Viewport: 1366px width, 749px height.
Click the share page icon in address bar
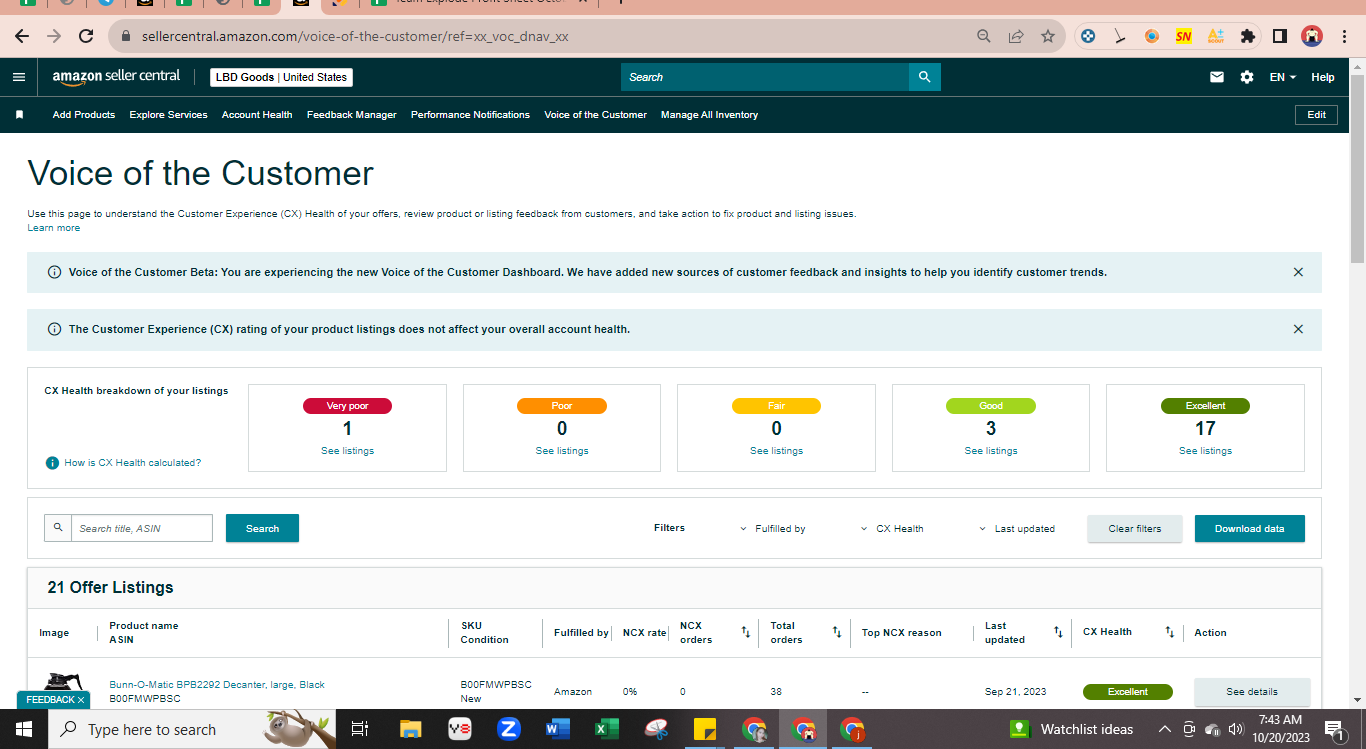[x=1016, y=36]
